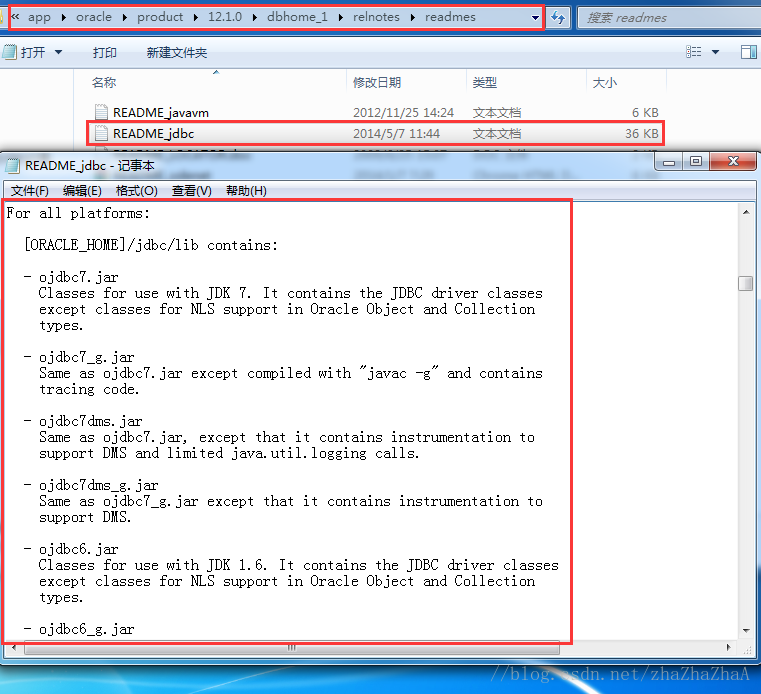Click the Notepad icon in title bar
Image resolution: width=761 pixels, height=694 pixels.
(12, 166)
